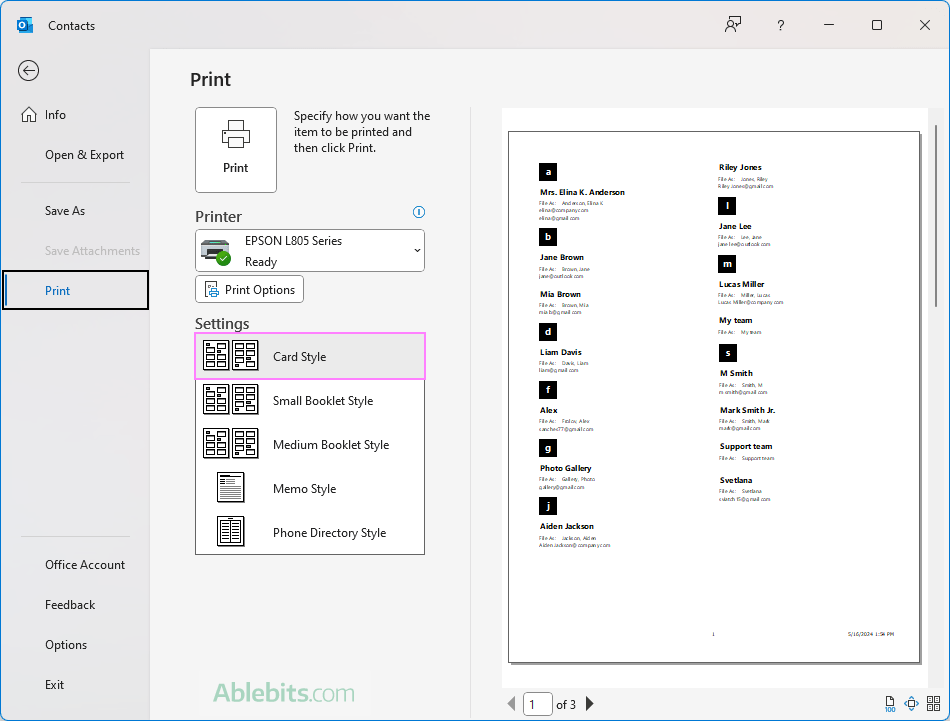Select Phone Directory Style setting
The image size is (950, 721).
pyautogui.click(x=310, y=533)
